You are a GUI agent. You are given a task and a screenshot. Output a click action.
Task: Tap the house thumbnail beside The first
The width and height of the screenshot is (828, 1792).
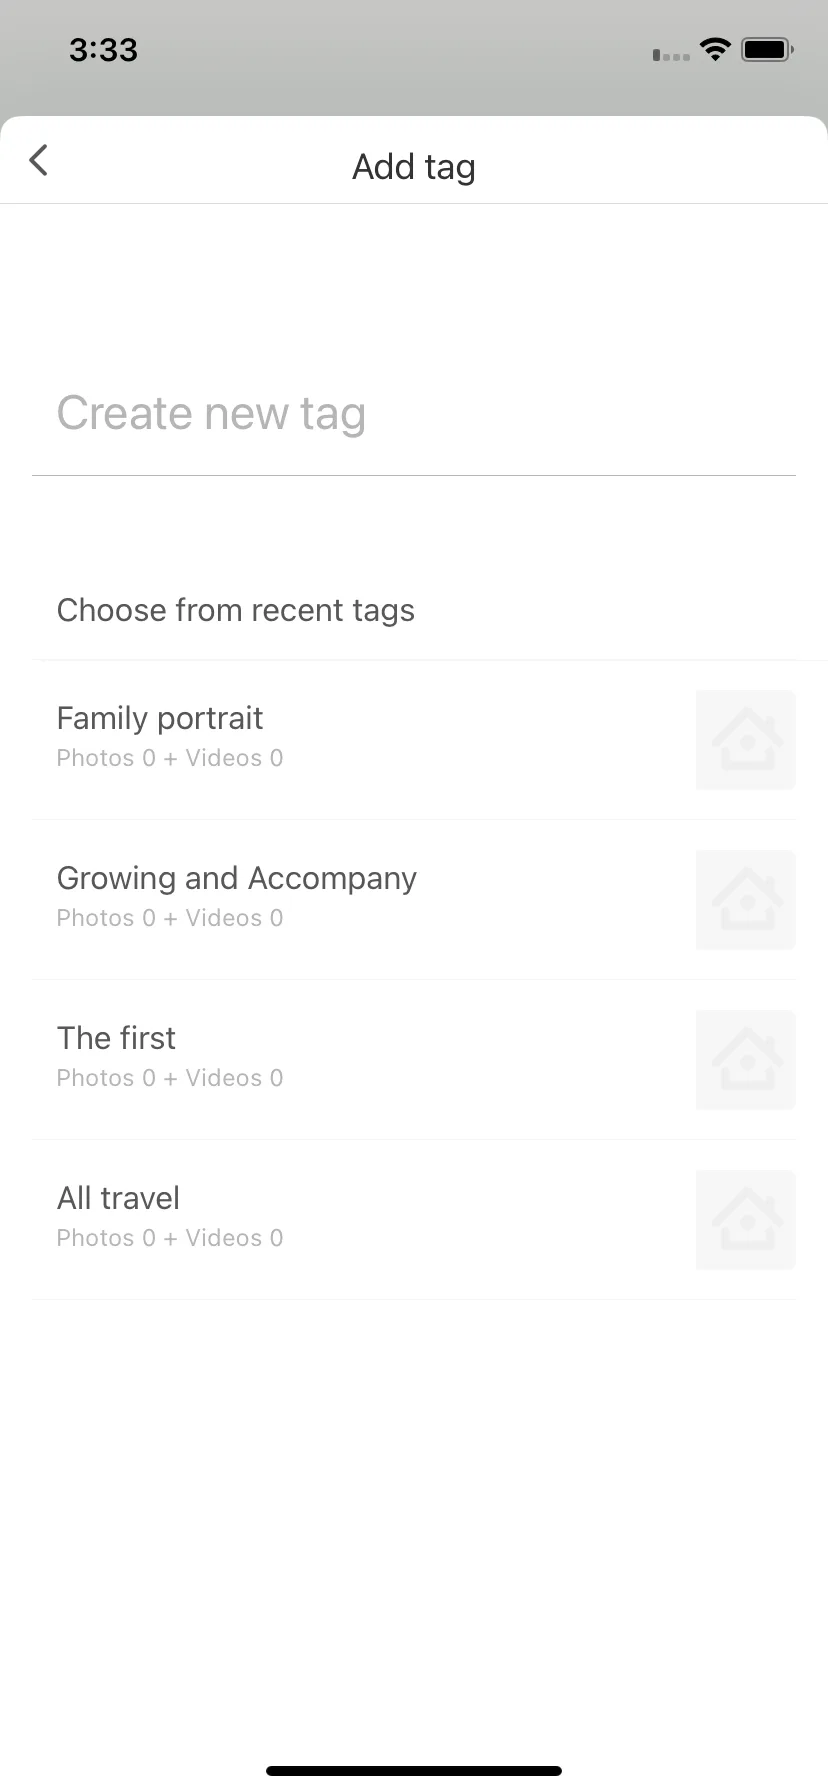click(x=746, y=1060)
